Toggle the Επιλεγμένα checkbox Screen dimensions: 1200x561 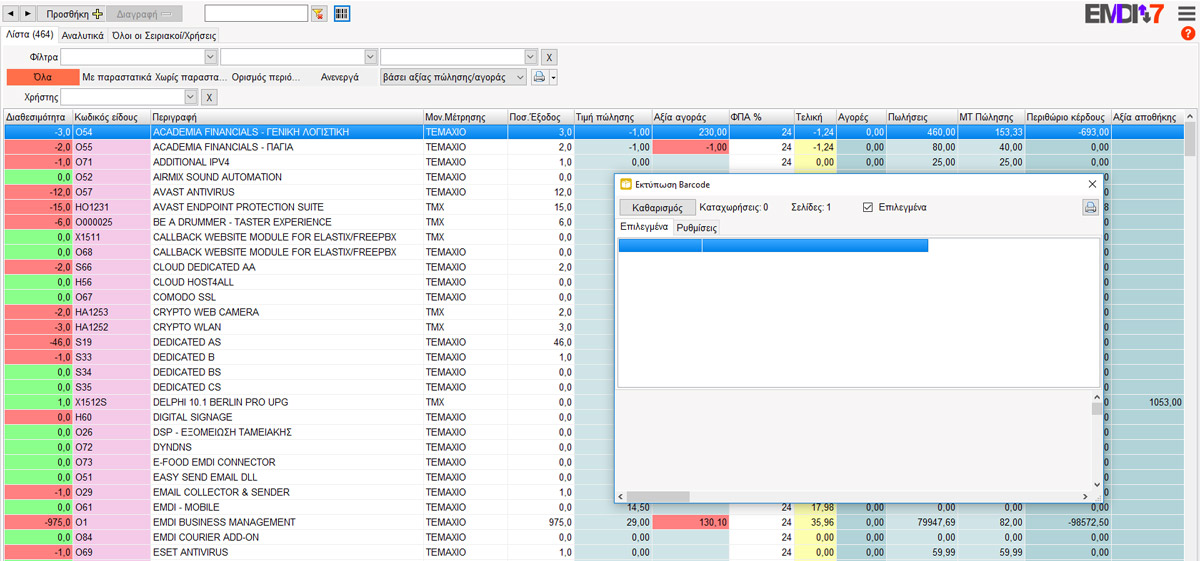[x=868, y=208]
